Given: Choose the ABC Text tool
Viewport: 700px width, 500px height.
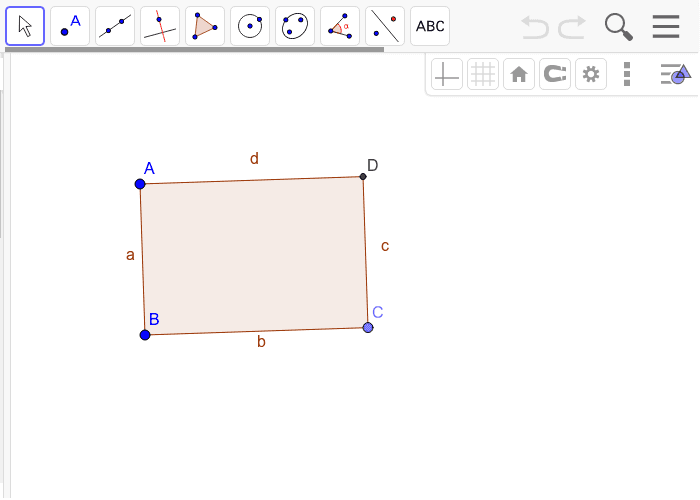Looking at the screenshot, I should pos(430,26).
